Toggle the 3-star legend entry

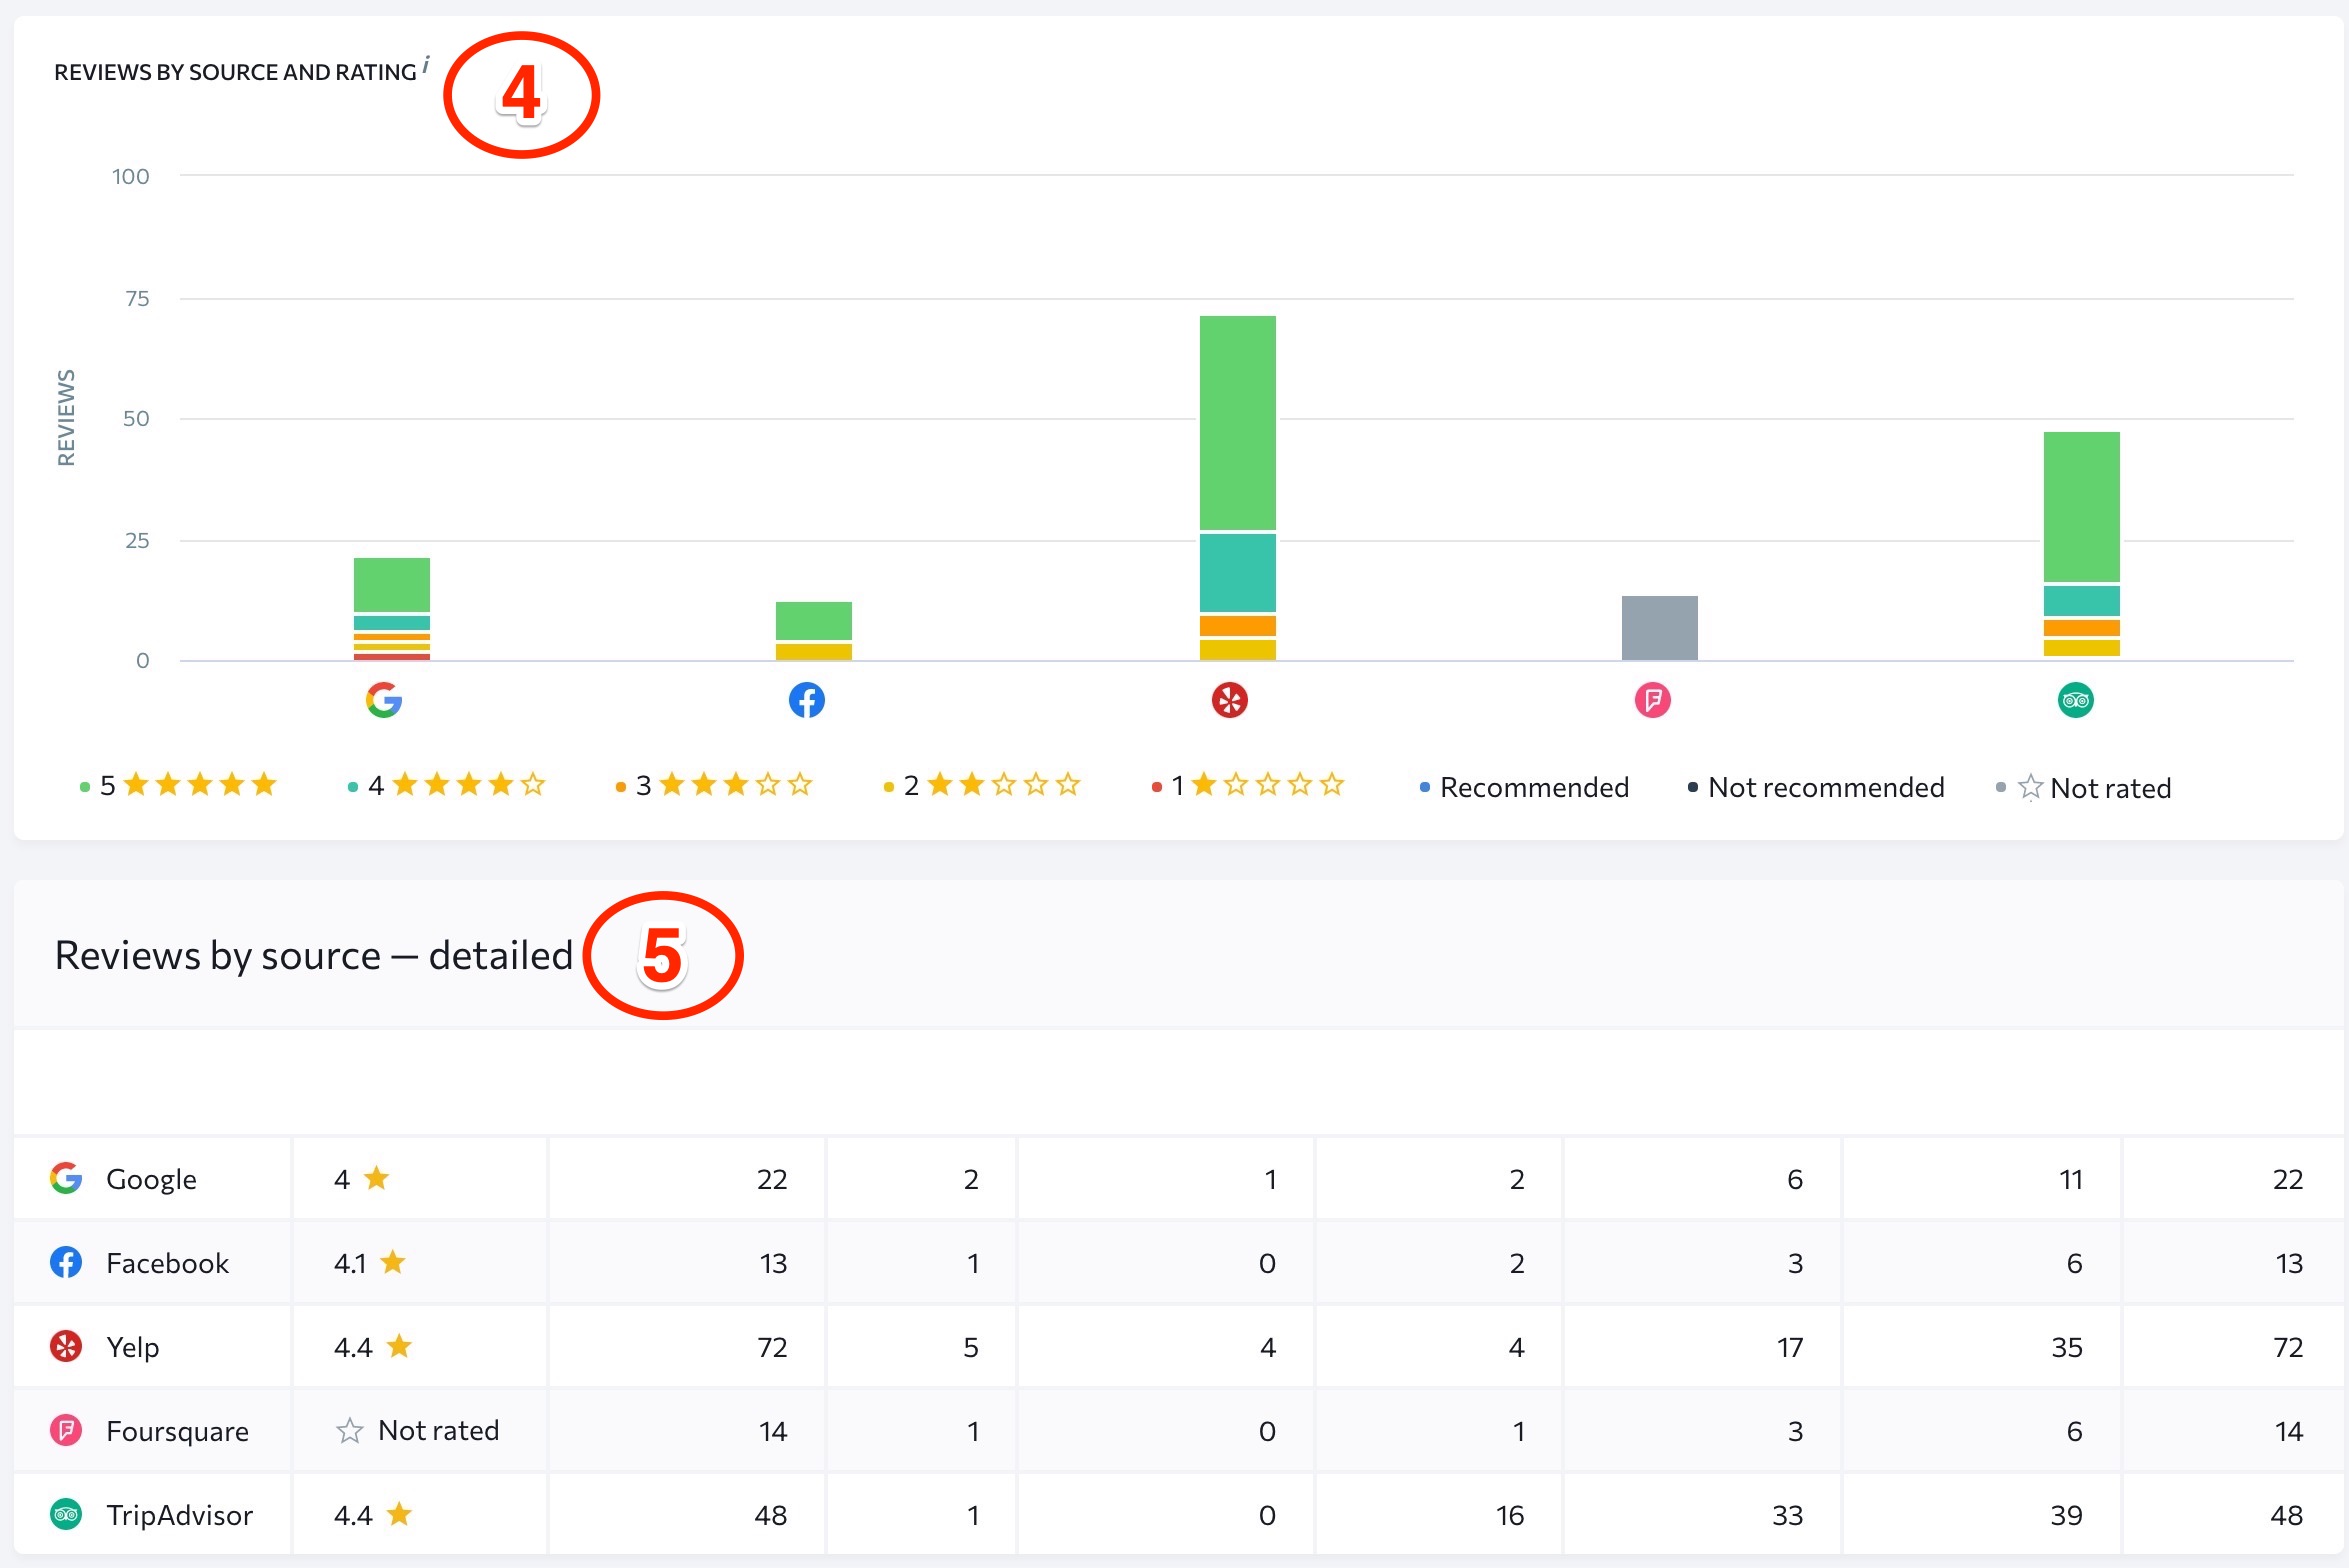coord(716,786)
